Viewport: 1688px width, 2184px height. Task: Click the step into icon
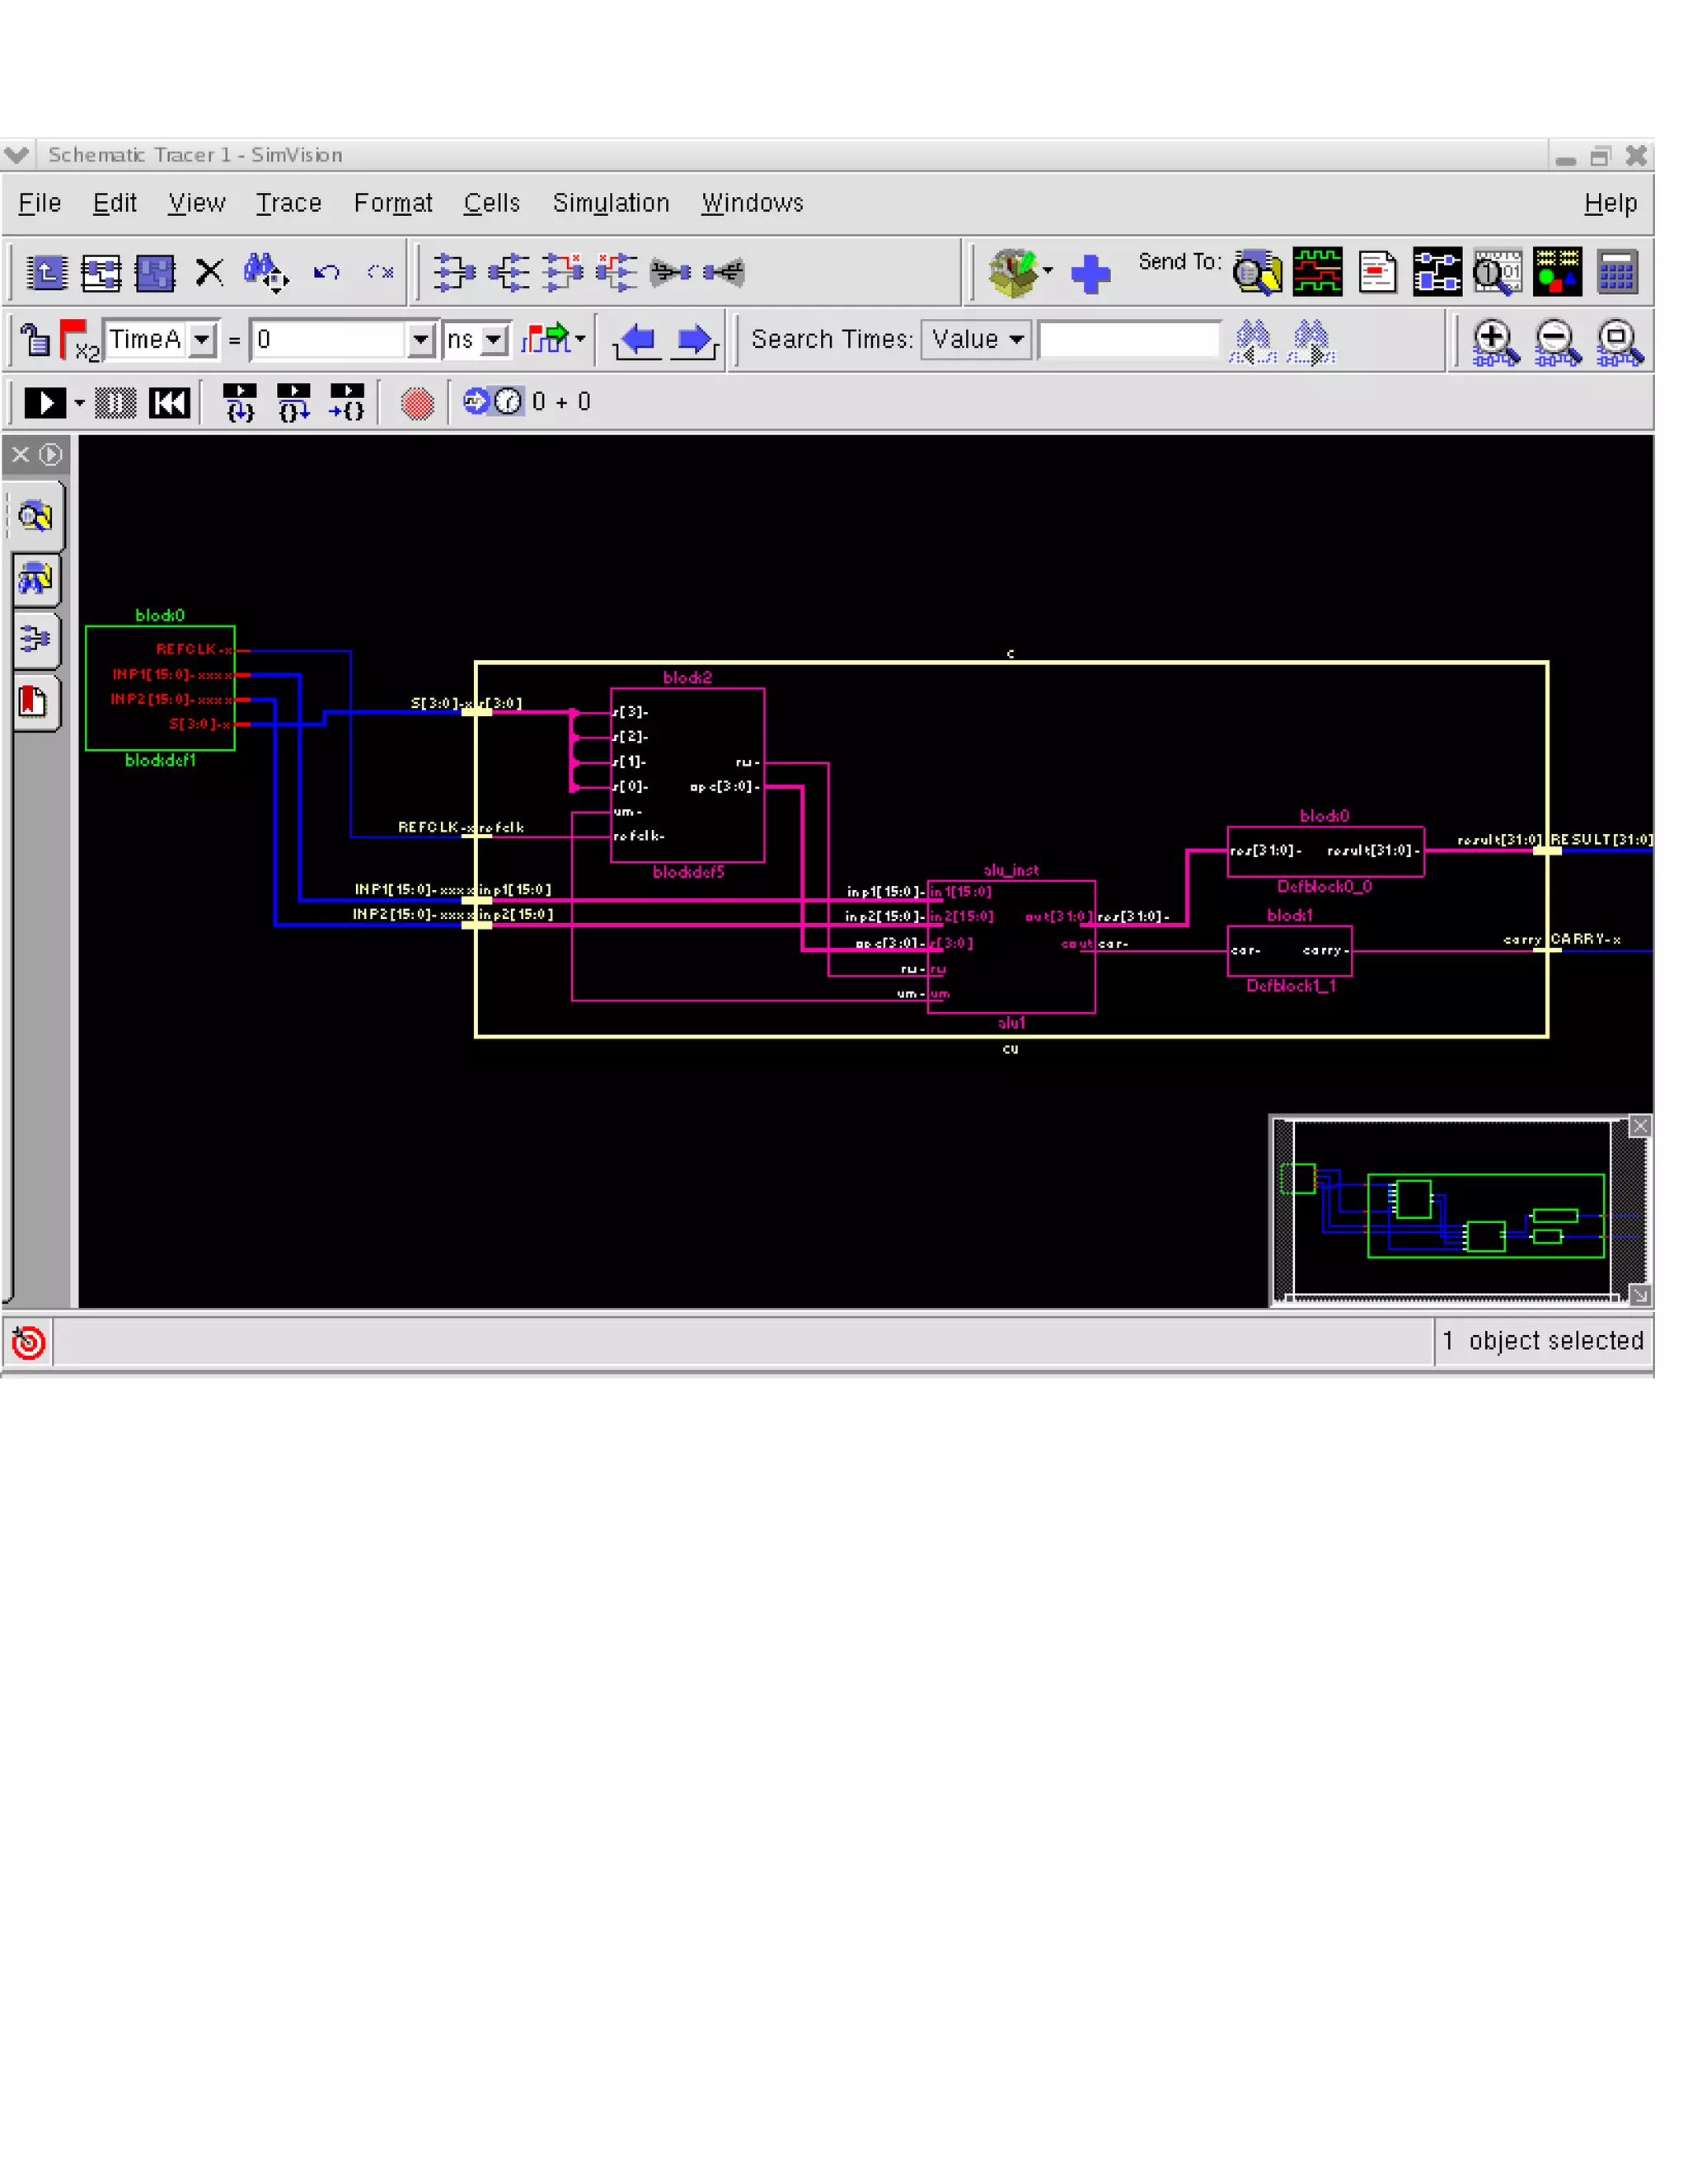point(240,402)
